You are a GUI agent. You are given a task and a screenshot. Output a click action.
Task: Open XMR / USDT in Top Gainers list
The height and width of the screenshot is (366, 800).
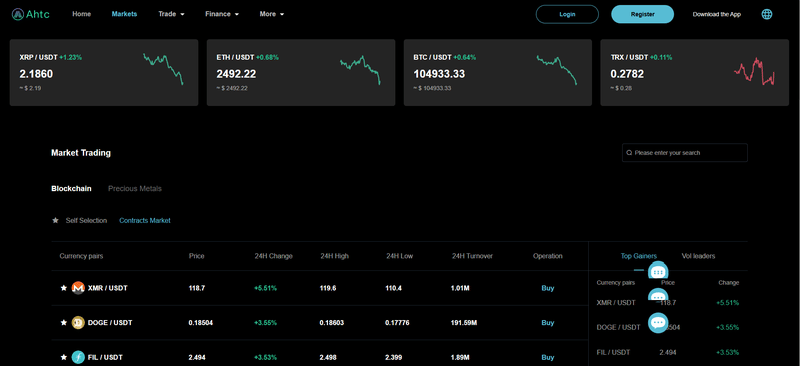(x=616, y=303)
